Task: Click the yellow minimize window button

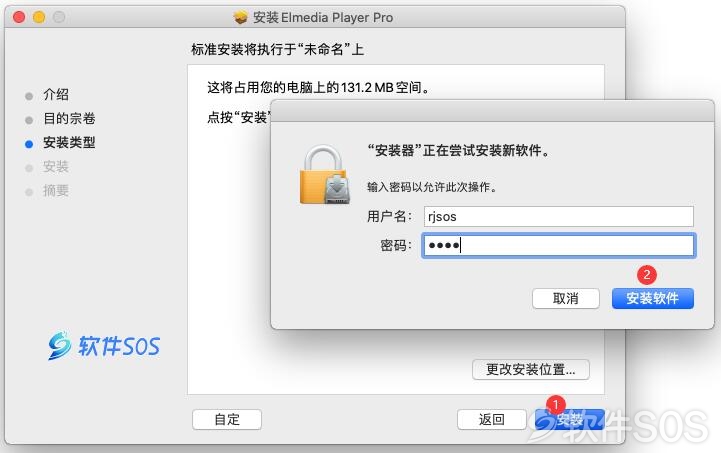Action: pyautogui.click(x=39, y=17)
